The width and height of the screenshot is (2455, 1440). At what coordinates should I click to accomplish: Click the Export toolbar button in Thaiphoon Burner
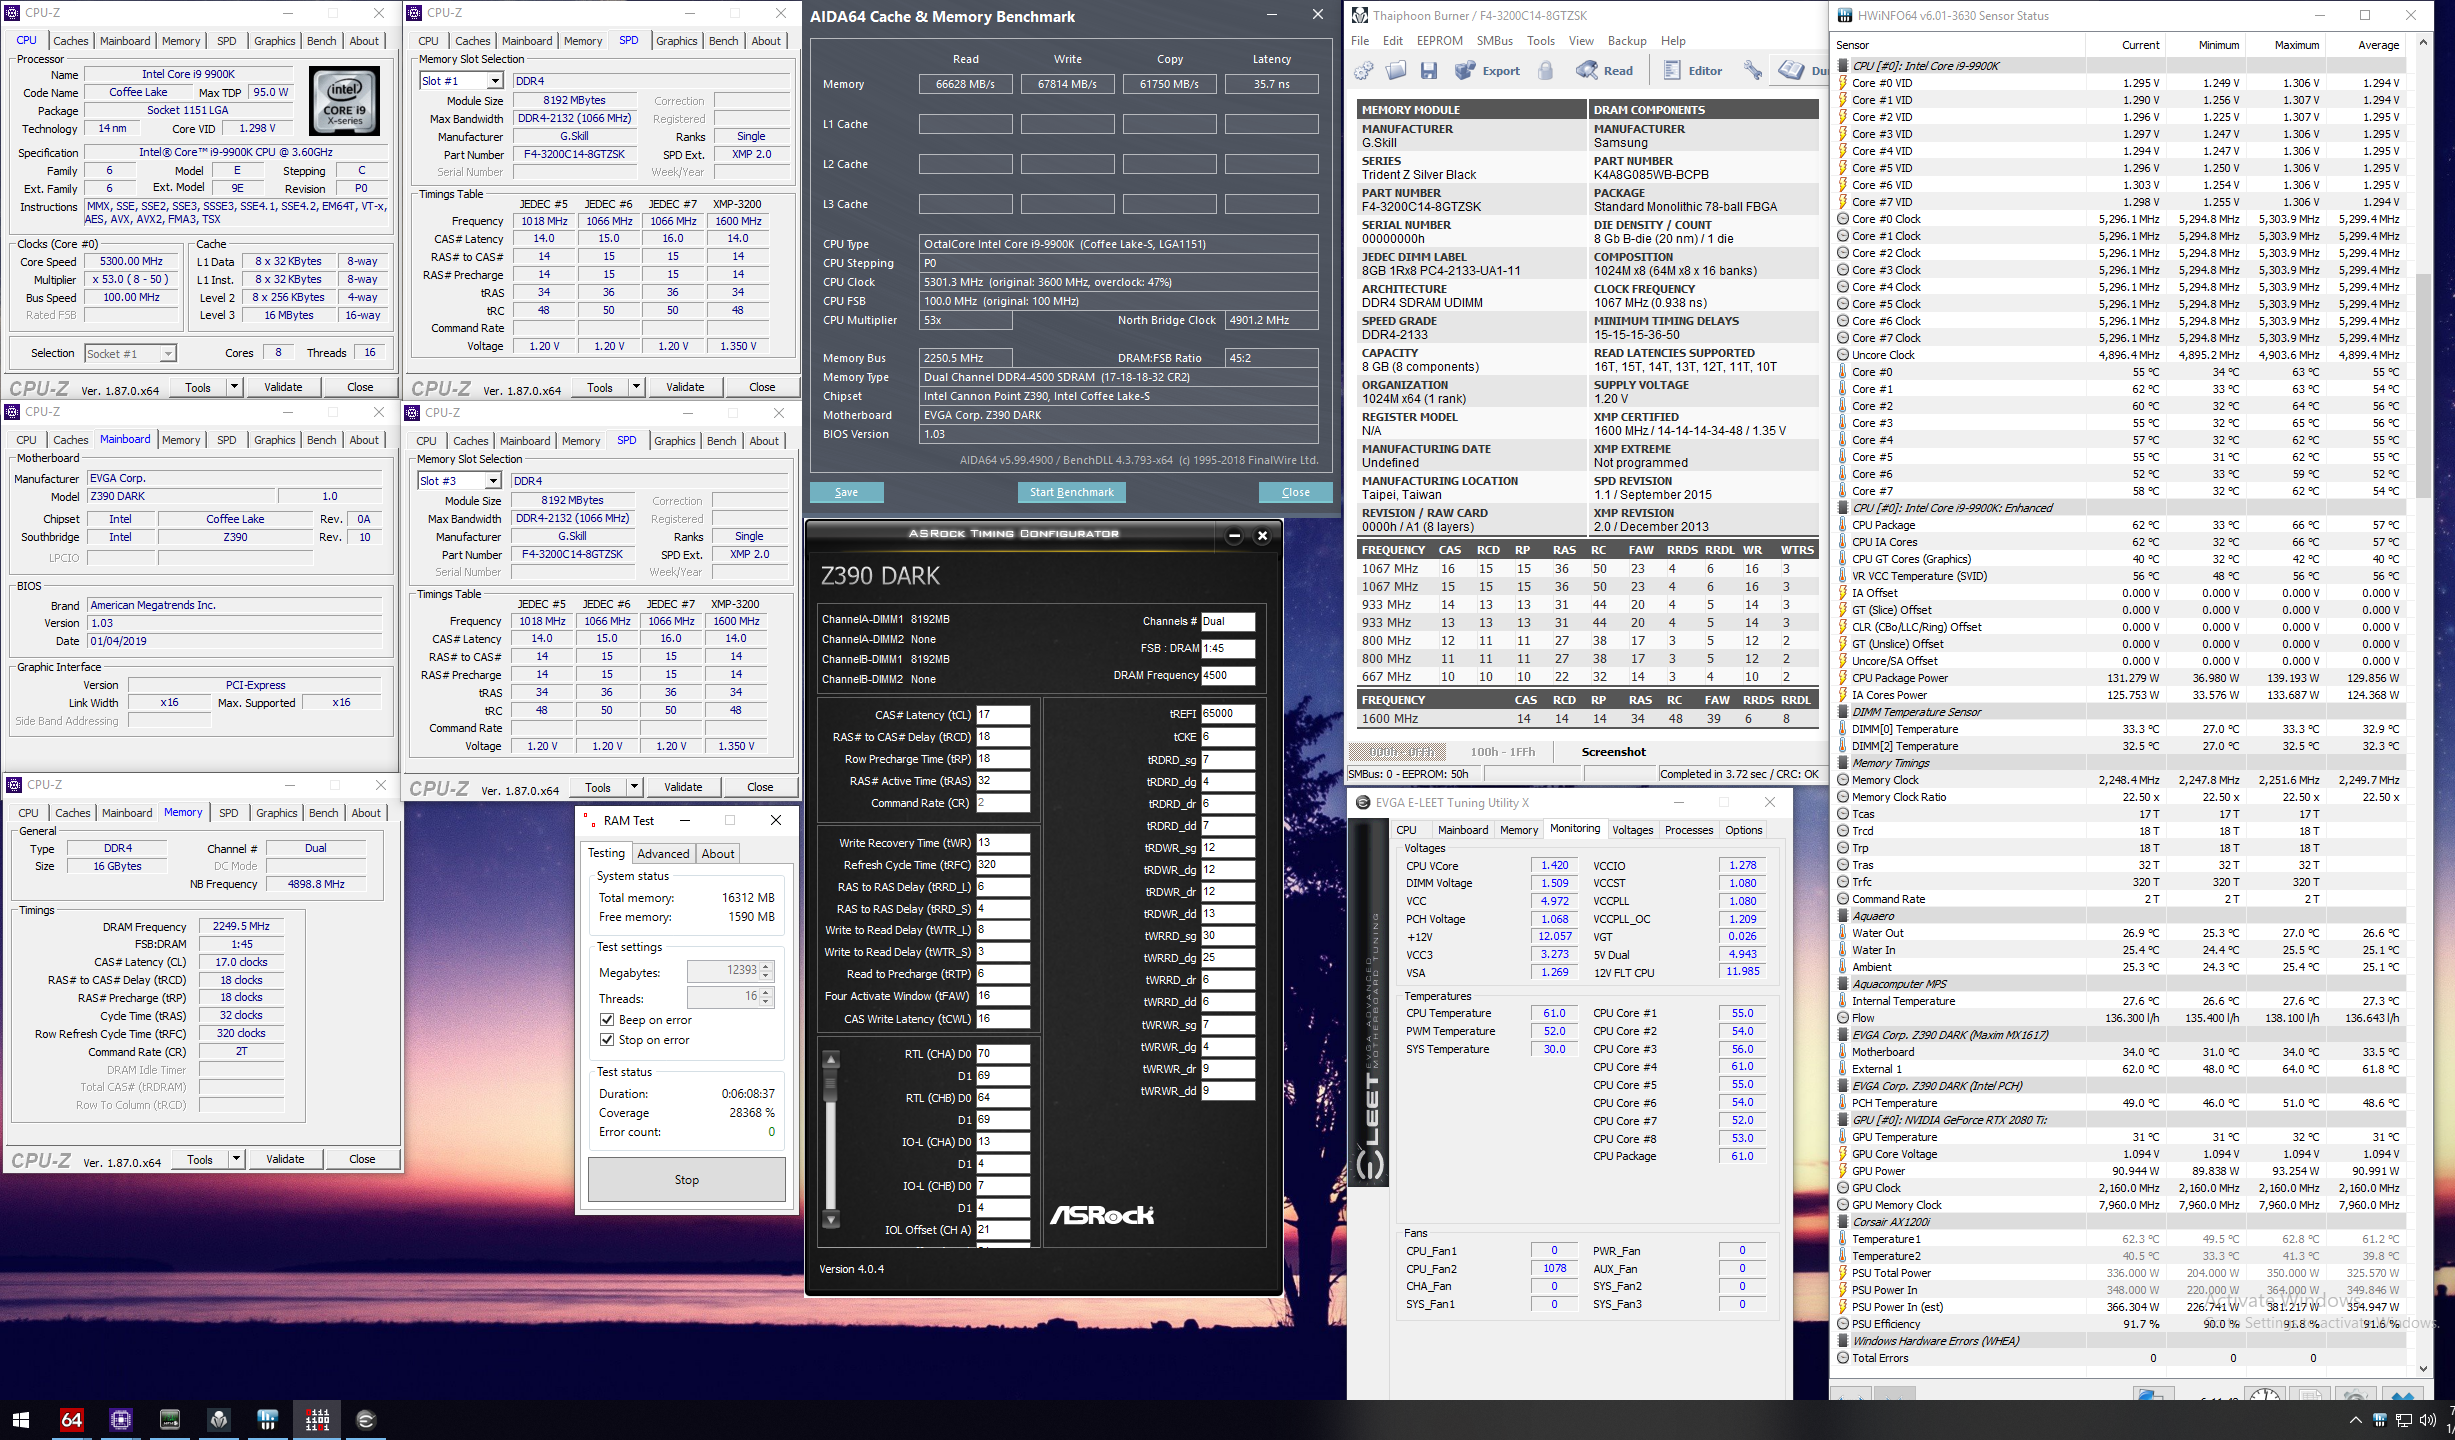(x=1487, y=70)
